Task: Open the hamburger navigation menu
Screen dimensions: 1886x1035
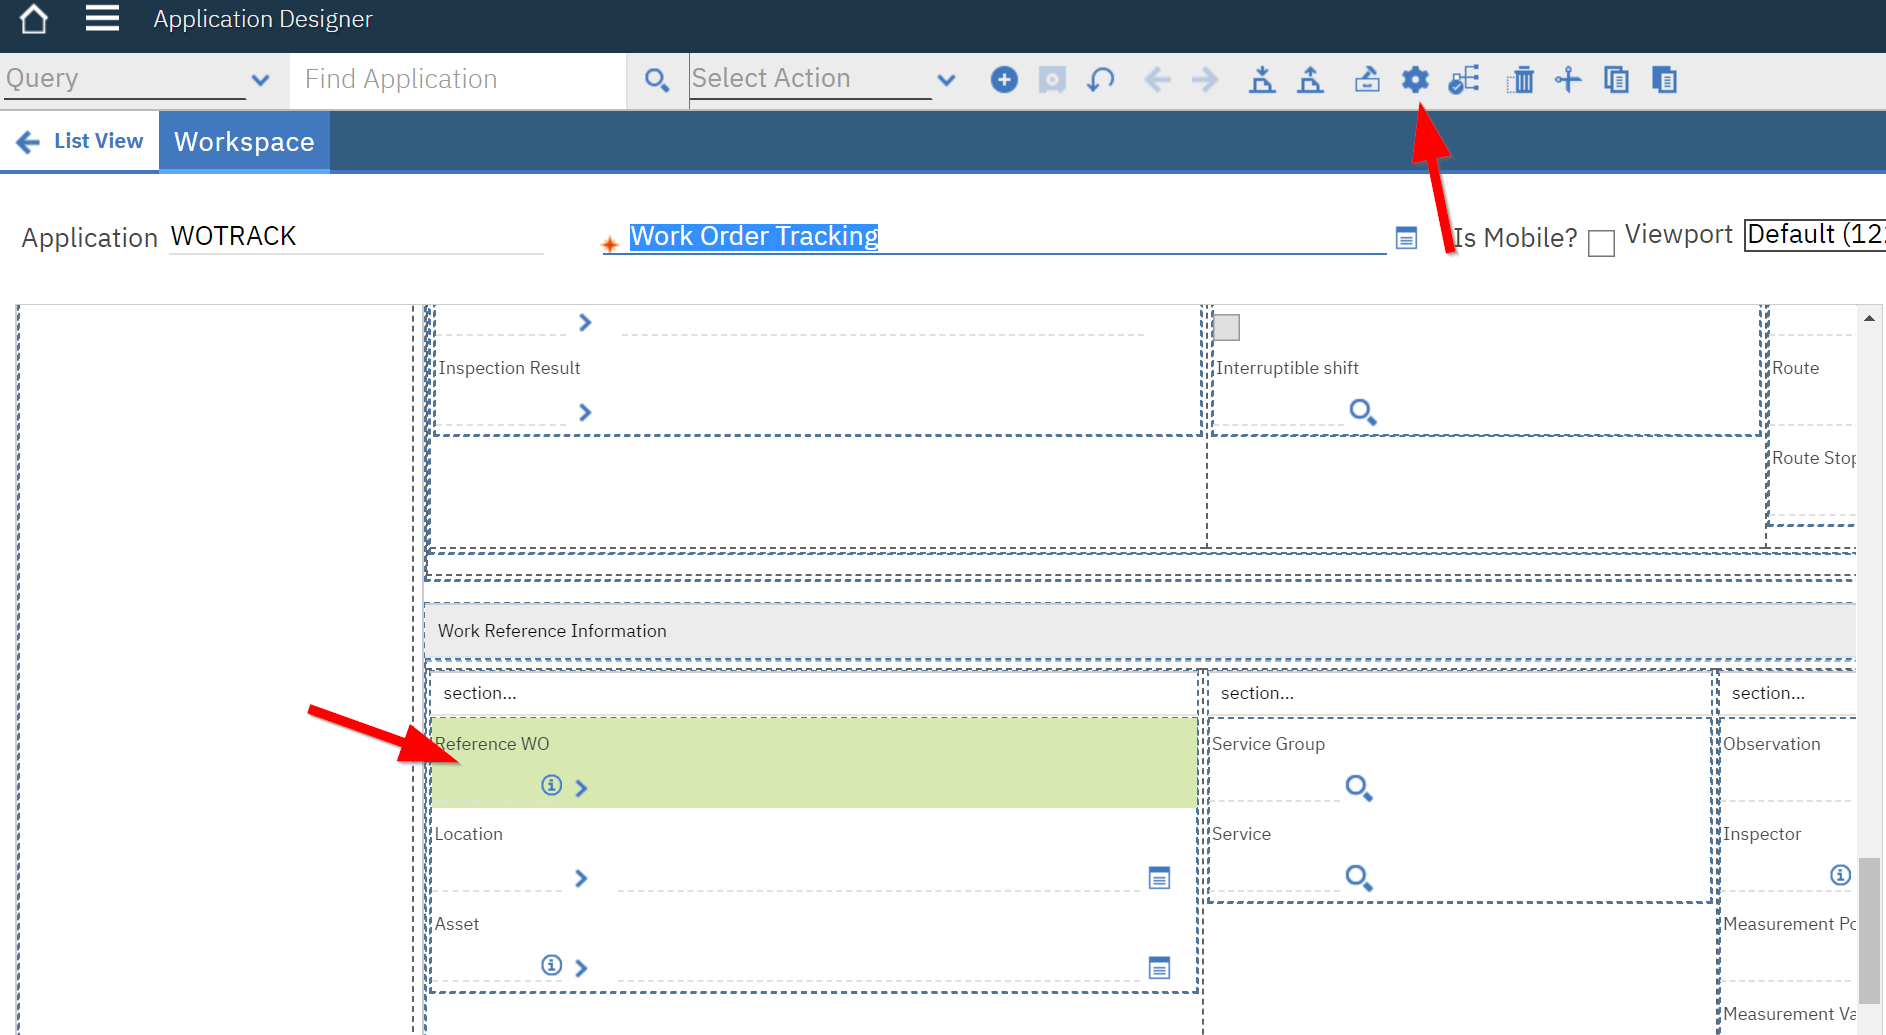Action: coord(102,19)
